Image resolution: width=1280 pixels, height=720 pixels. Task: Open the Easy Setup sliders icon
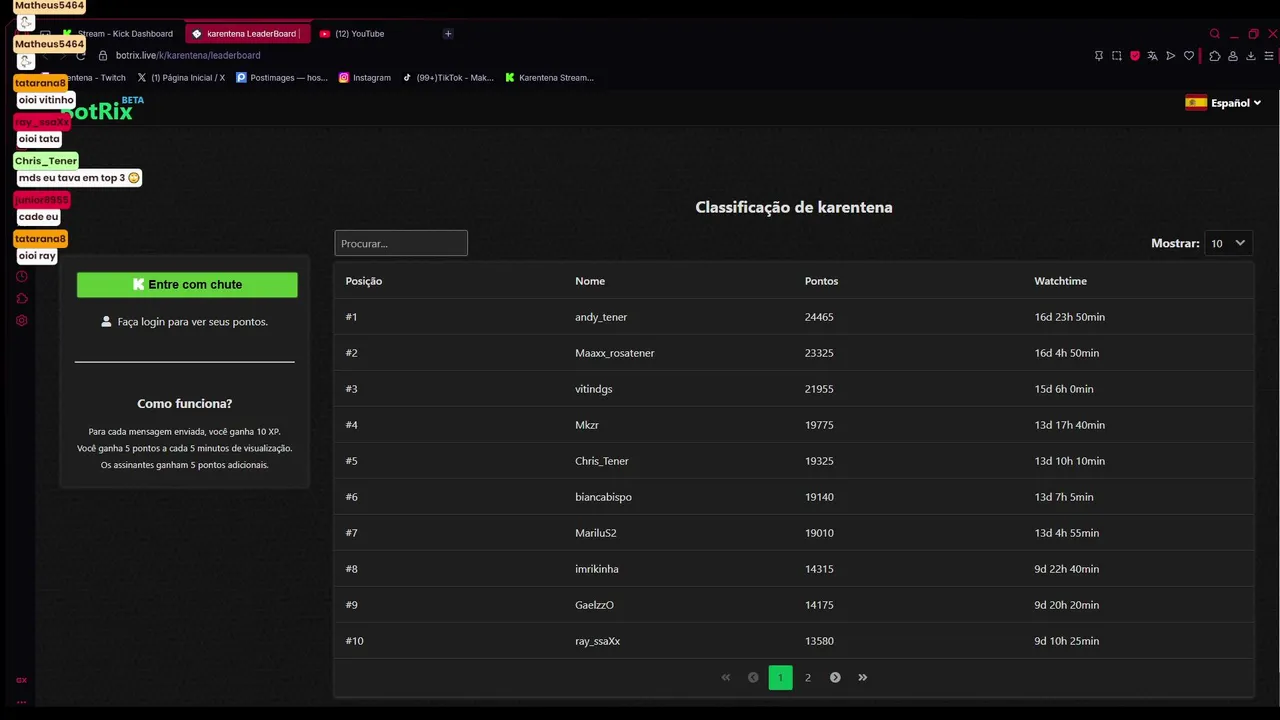1269,56
